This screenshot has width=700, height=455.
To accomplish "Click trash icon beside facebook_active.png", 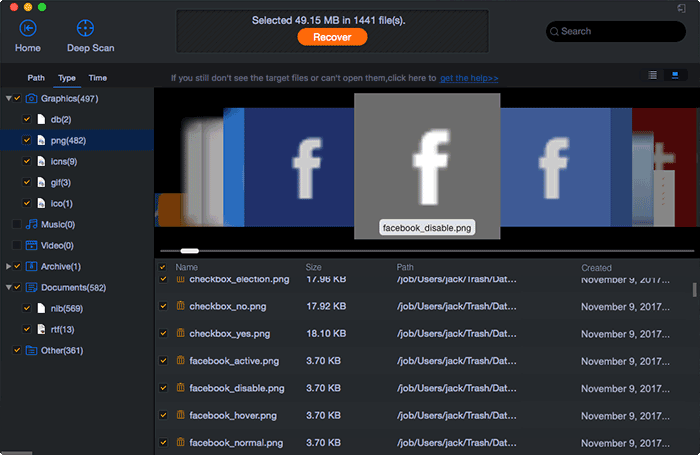I will coord(180,360).
